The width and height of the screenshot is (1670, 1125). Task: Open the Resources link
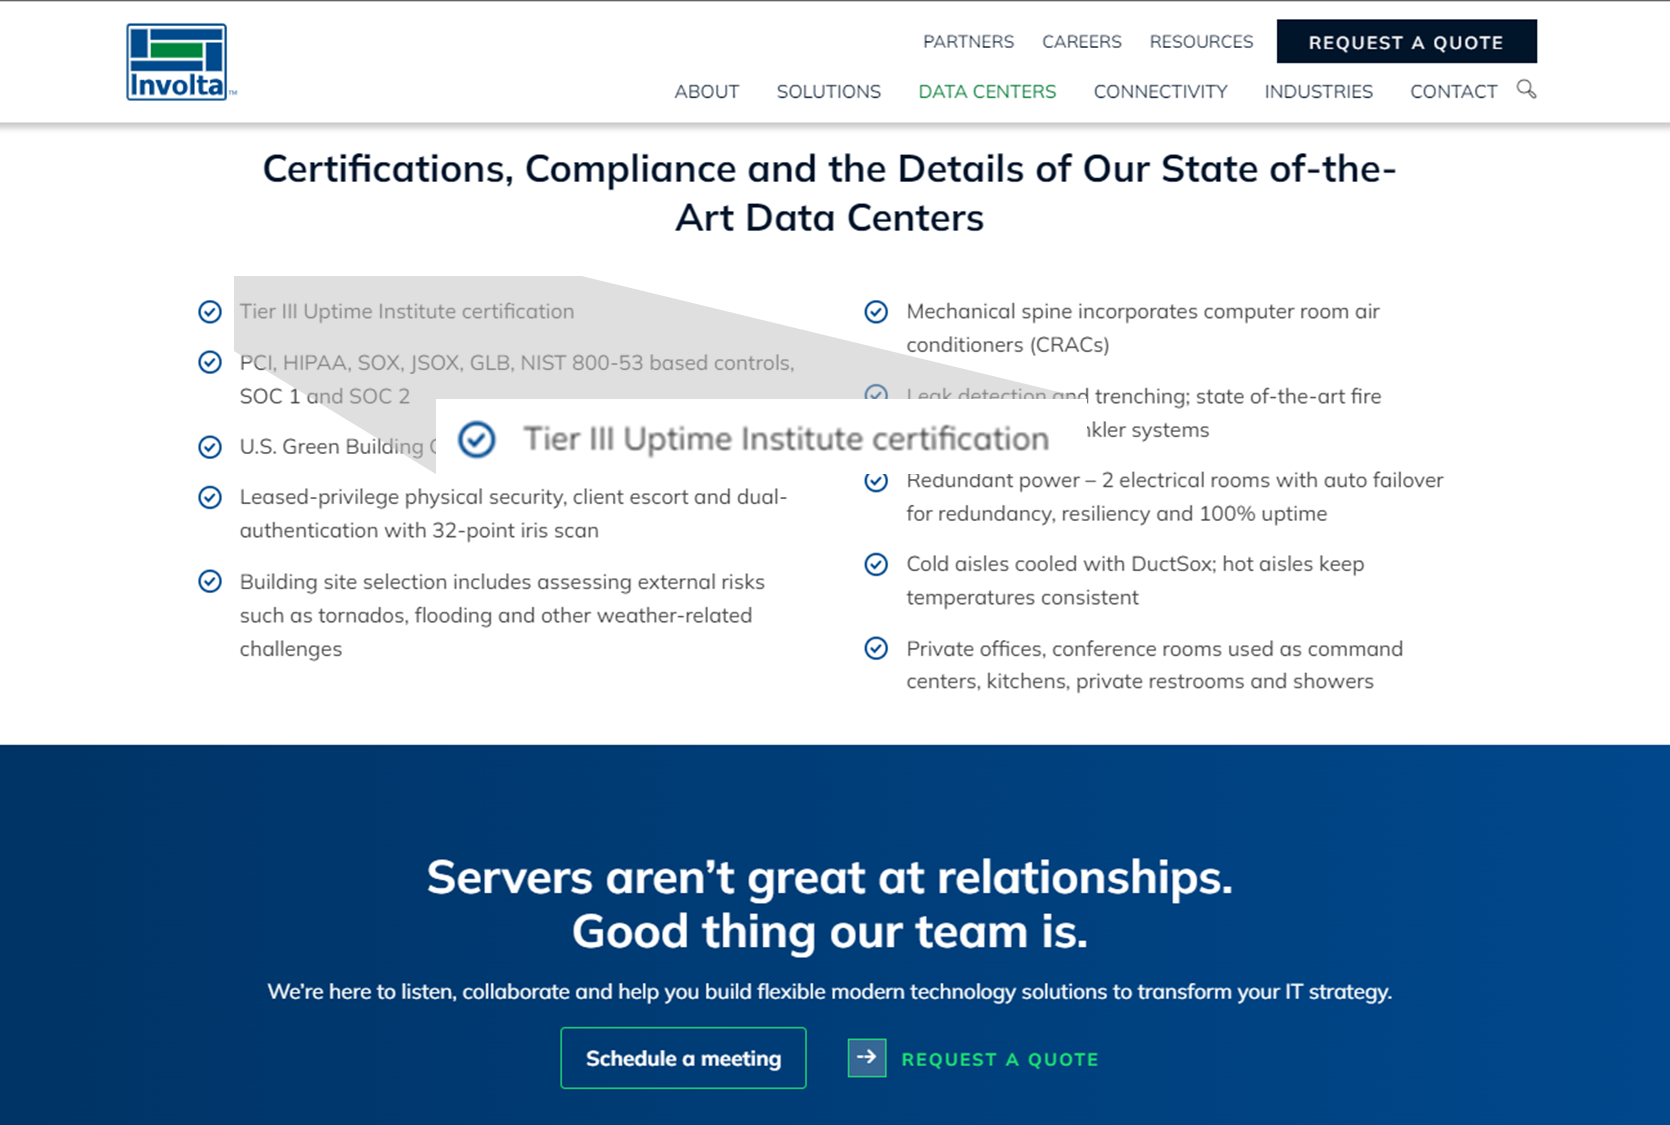coord(1201,42)
